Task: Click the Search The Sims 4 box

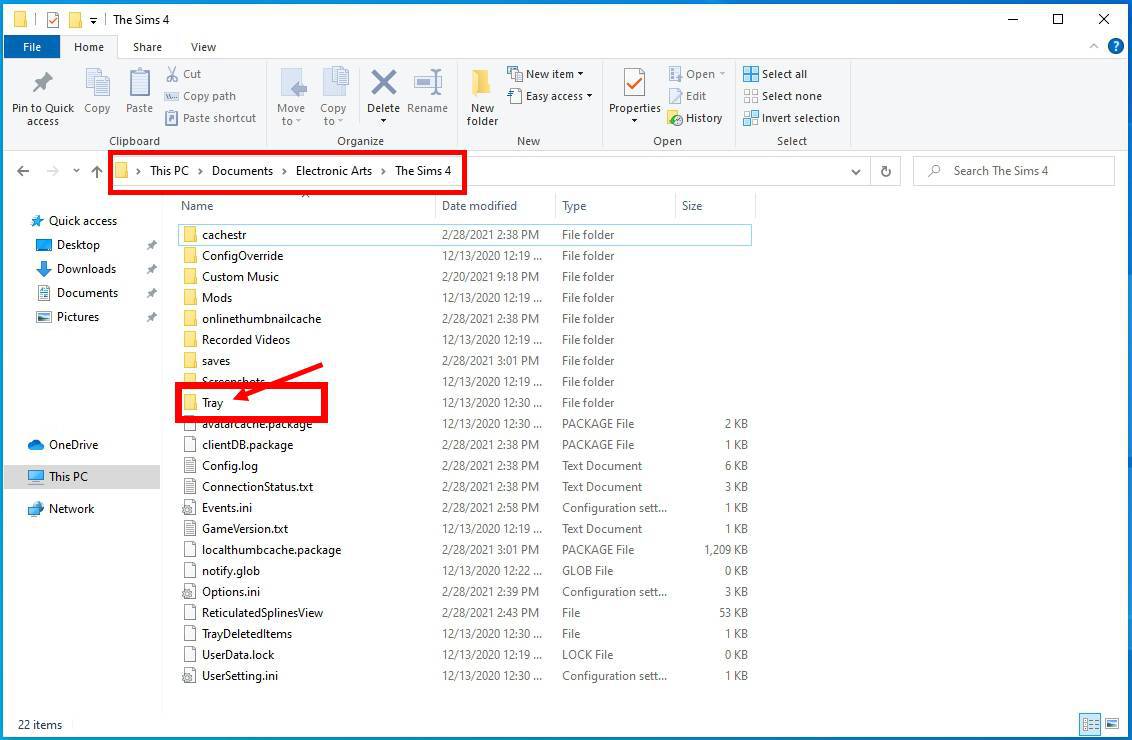Action: click(1014, 171)
